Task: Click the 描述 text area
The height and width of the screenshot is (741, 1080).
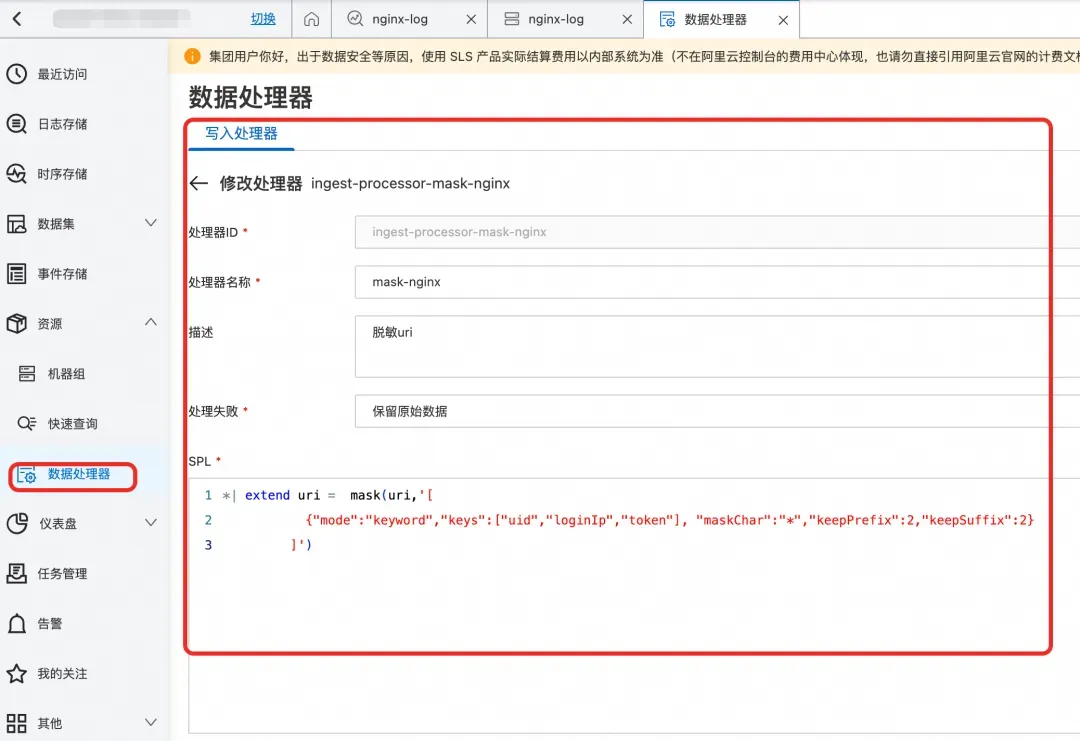Action: tap(717, 346)
